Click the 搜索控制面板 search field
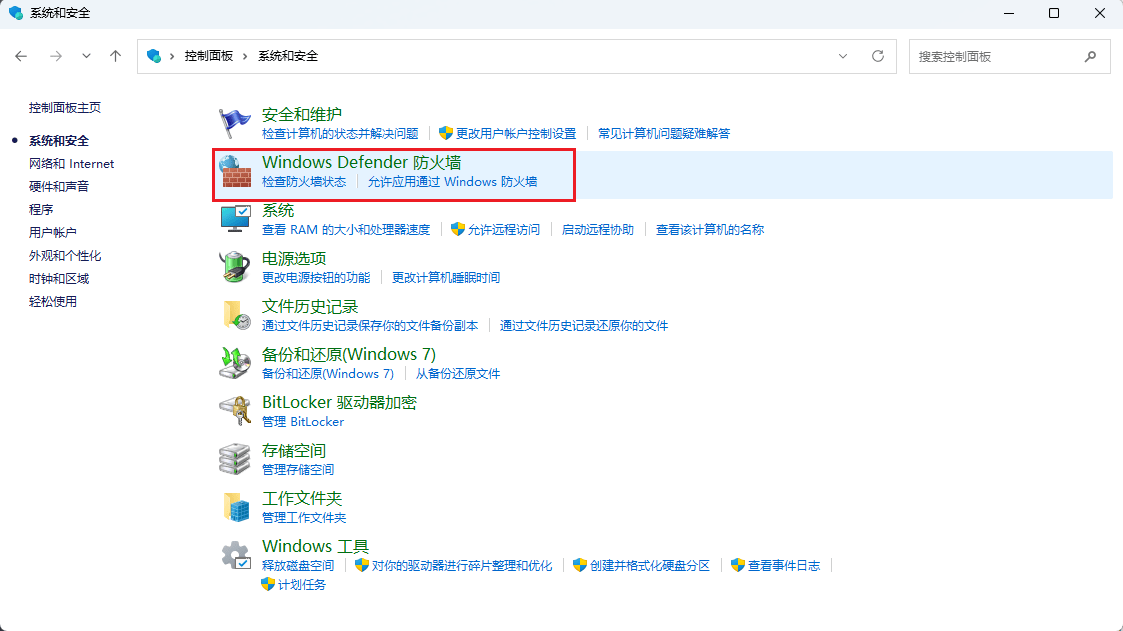This screenshot has width=1123, height=631. 995,57
